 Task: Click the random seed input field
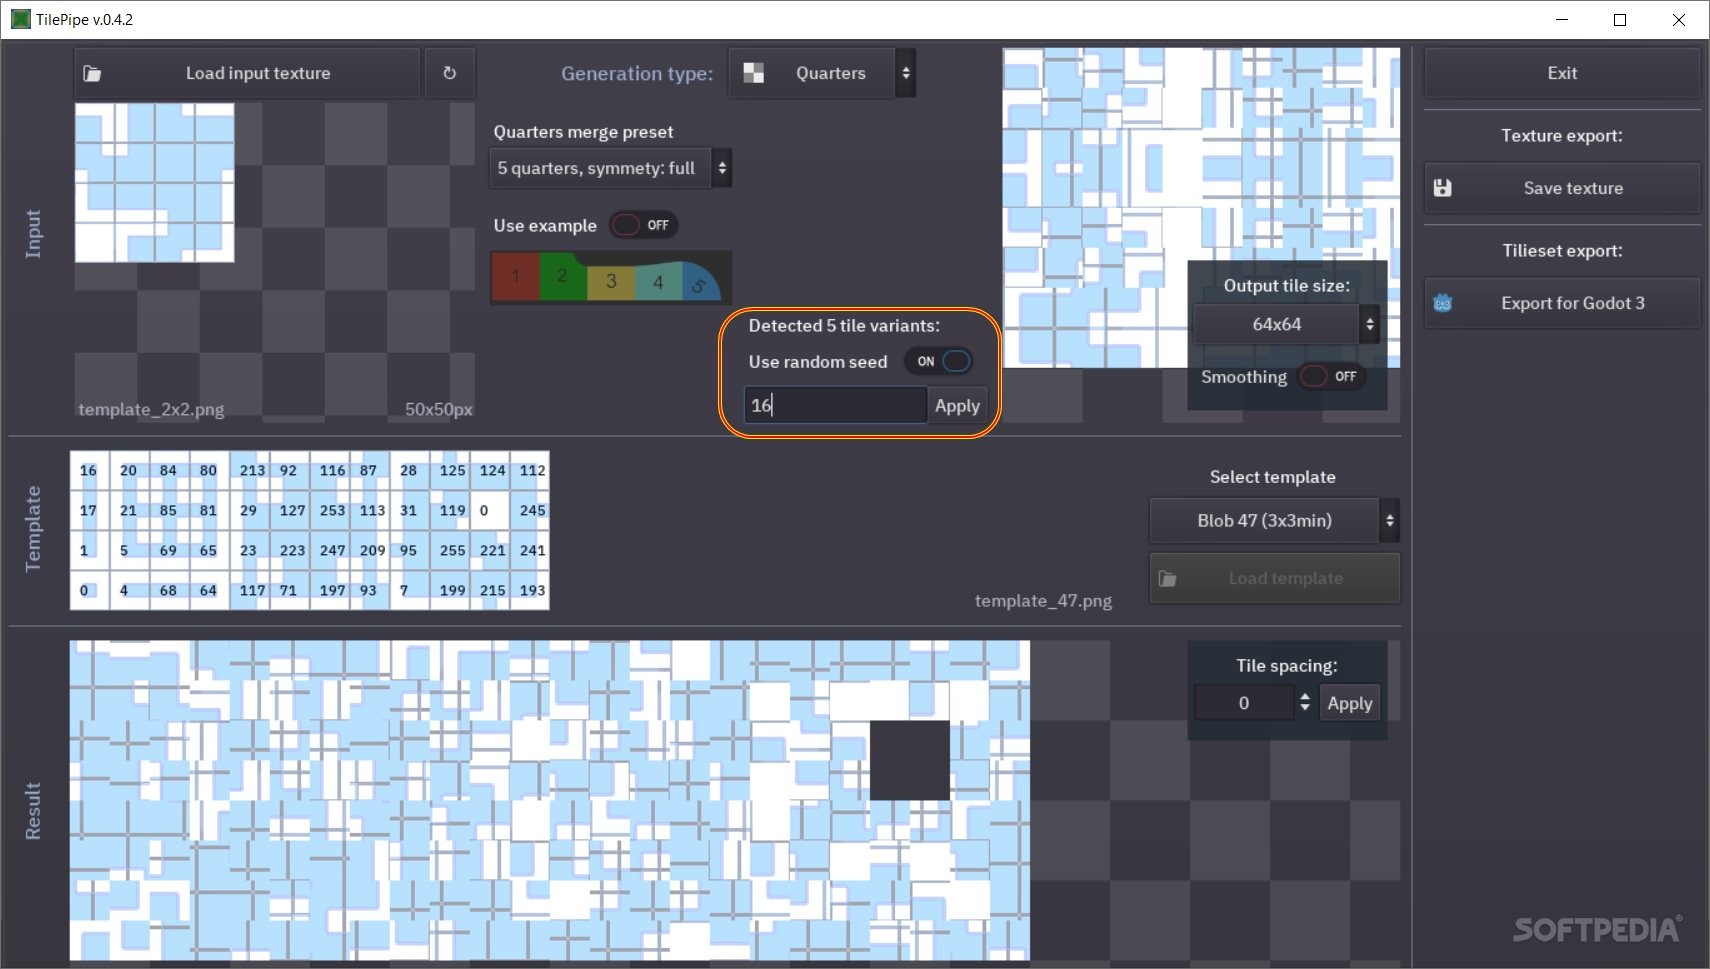[835, 405]
